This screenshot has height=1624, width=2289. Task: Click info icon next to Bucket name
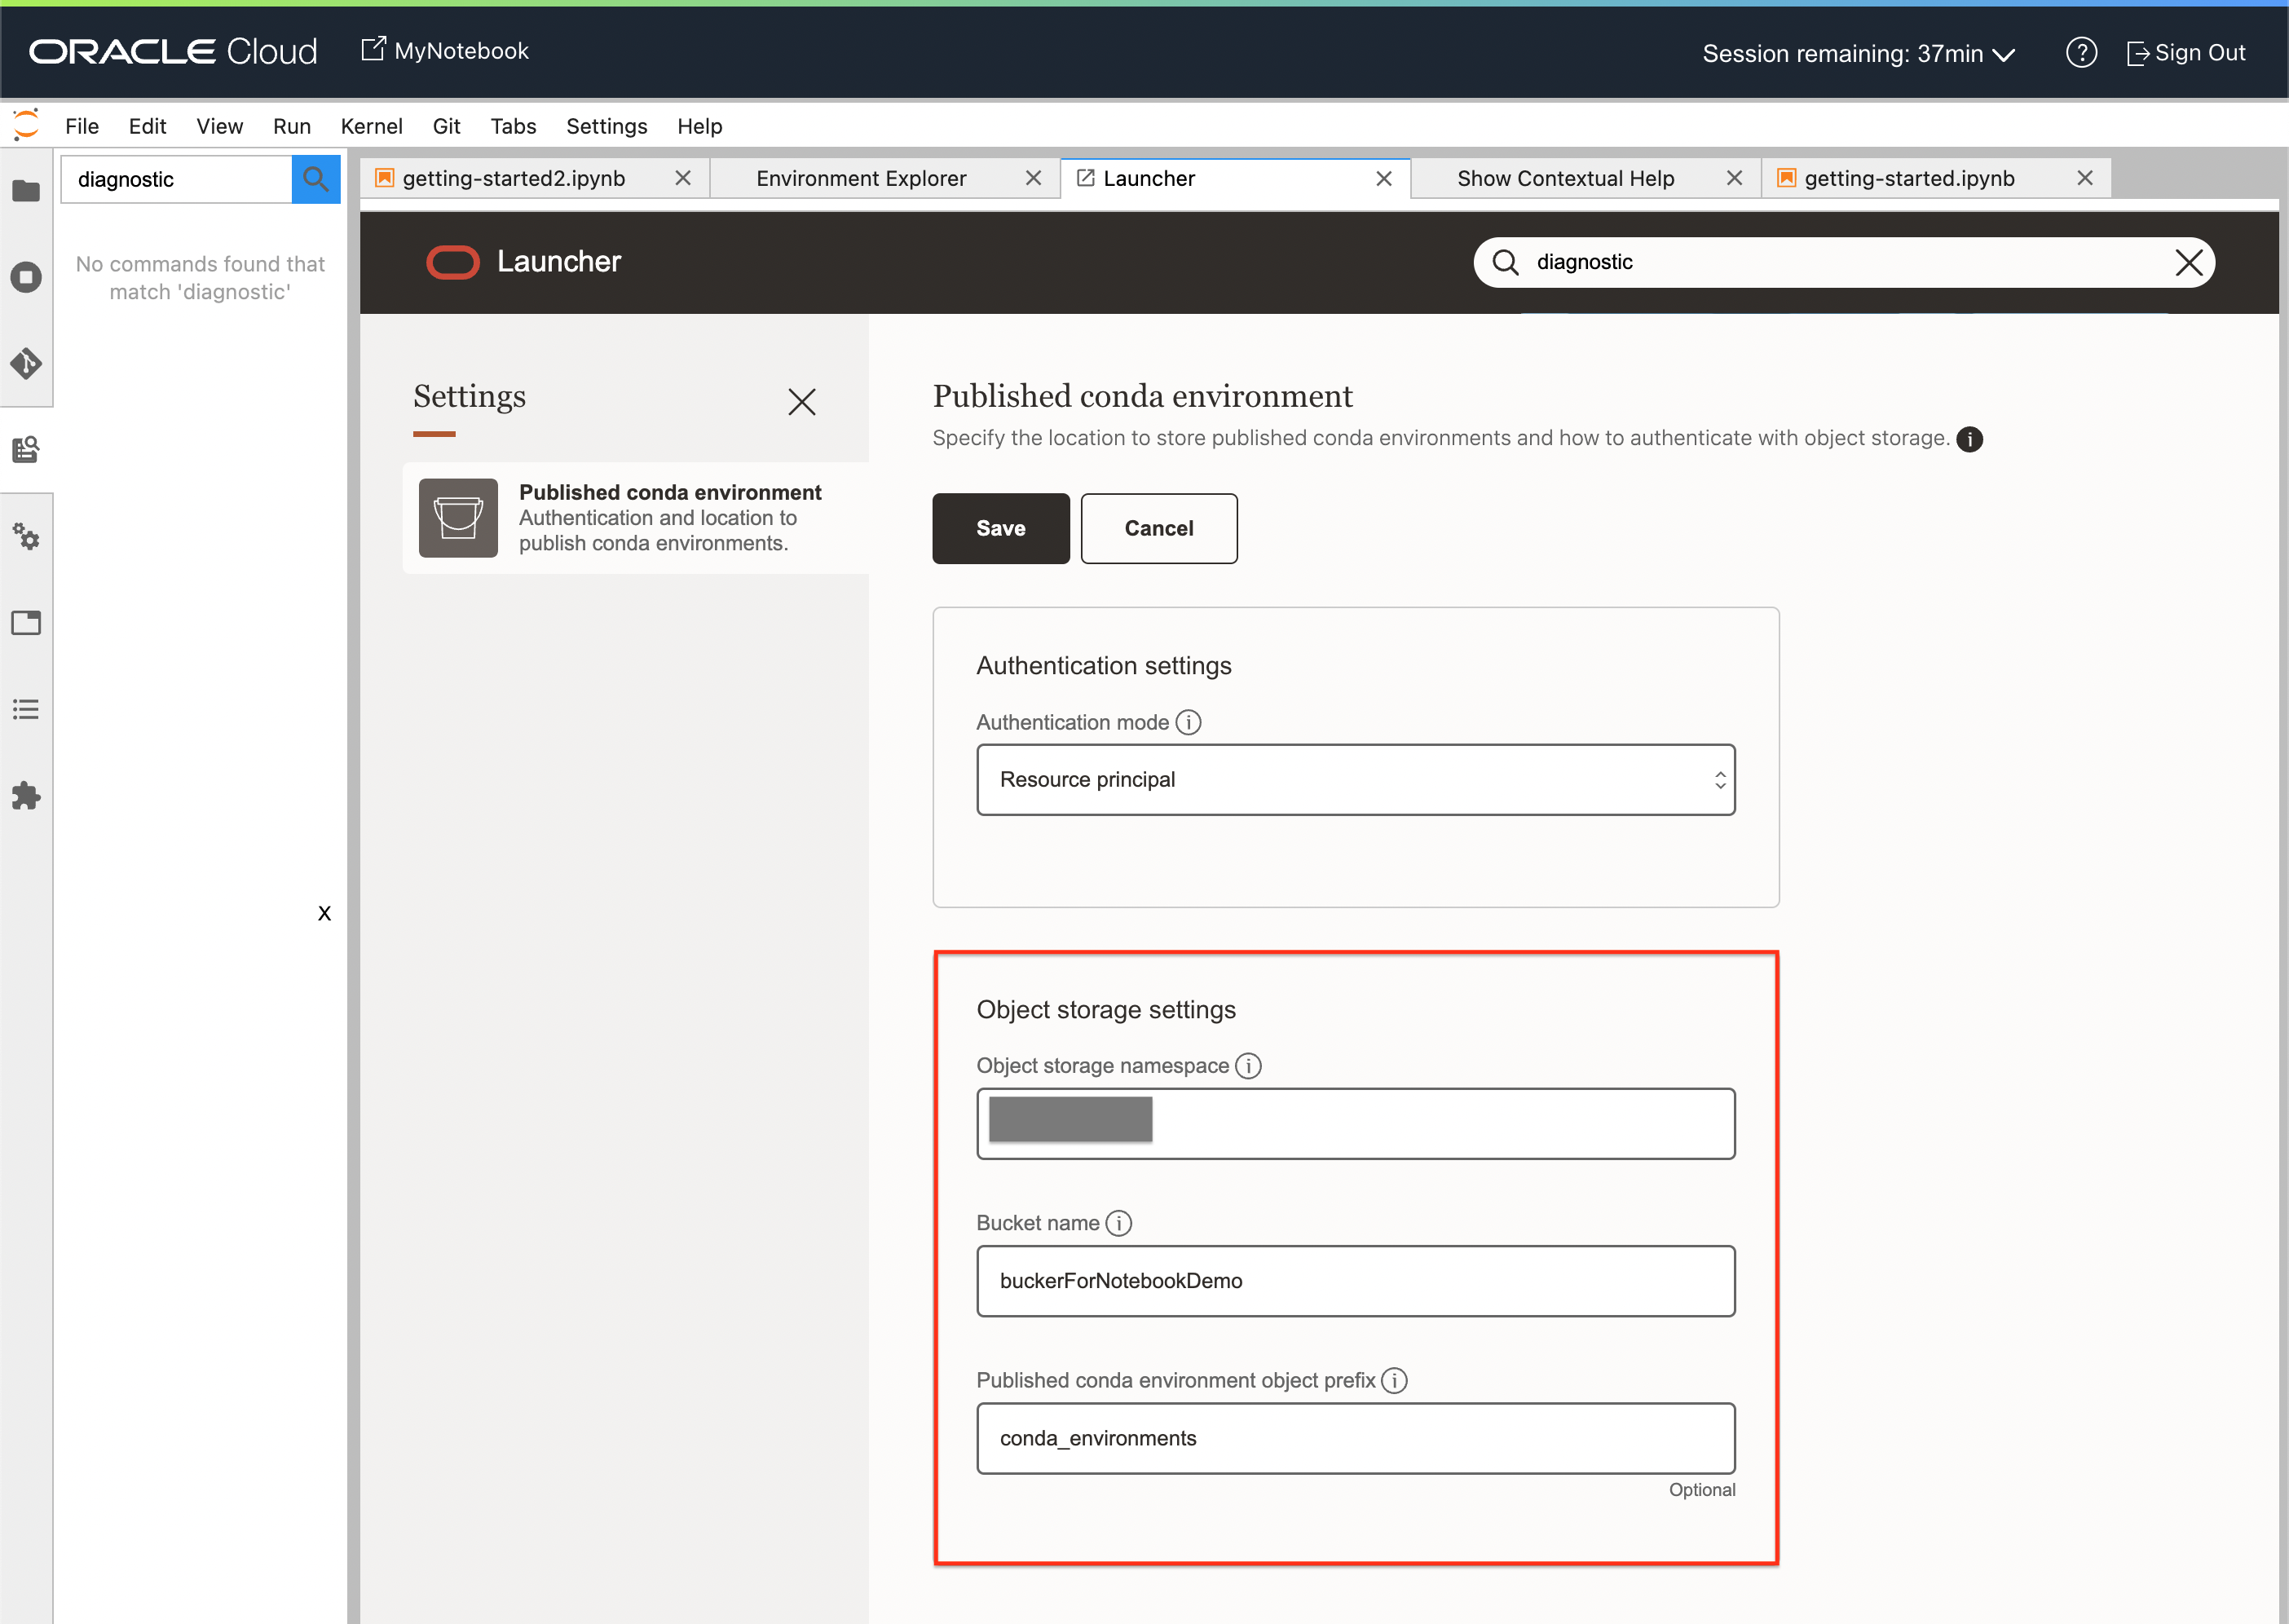1119,1223
